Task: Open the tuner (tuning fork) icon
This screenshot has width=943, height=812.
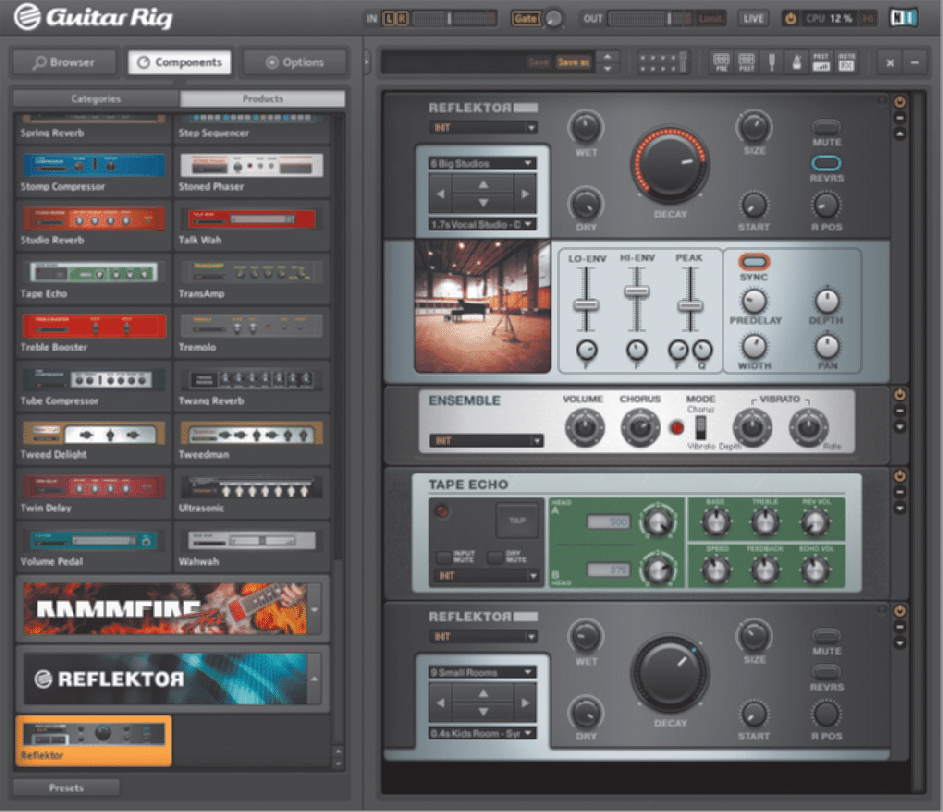Action: (772, 61)
